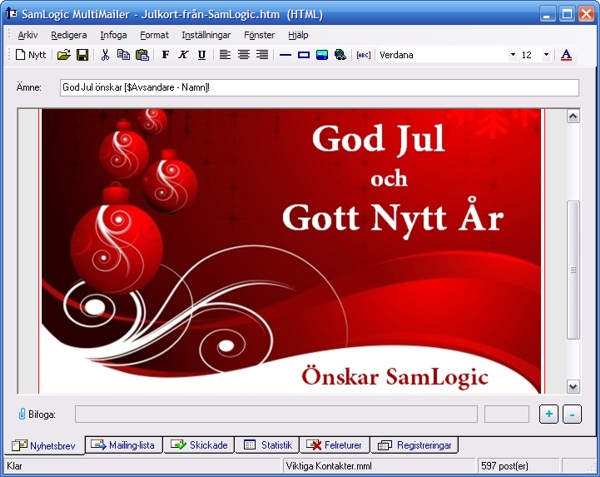Toggle bold with the F icon

[165, 55]
